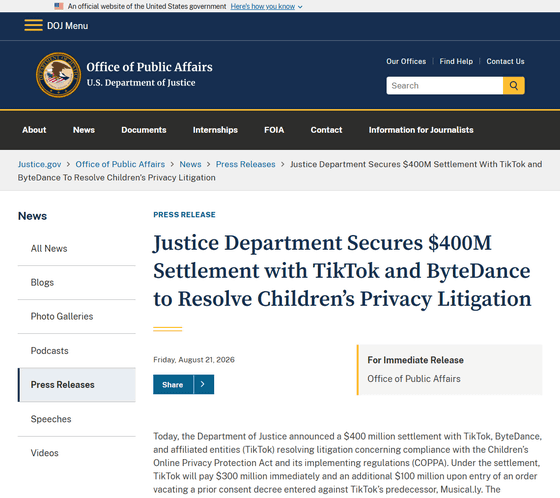The image size is (560, 498).
Task: Go to Justice.gov breadcrumb link
Action: 40,164
